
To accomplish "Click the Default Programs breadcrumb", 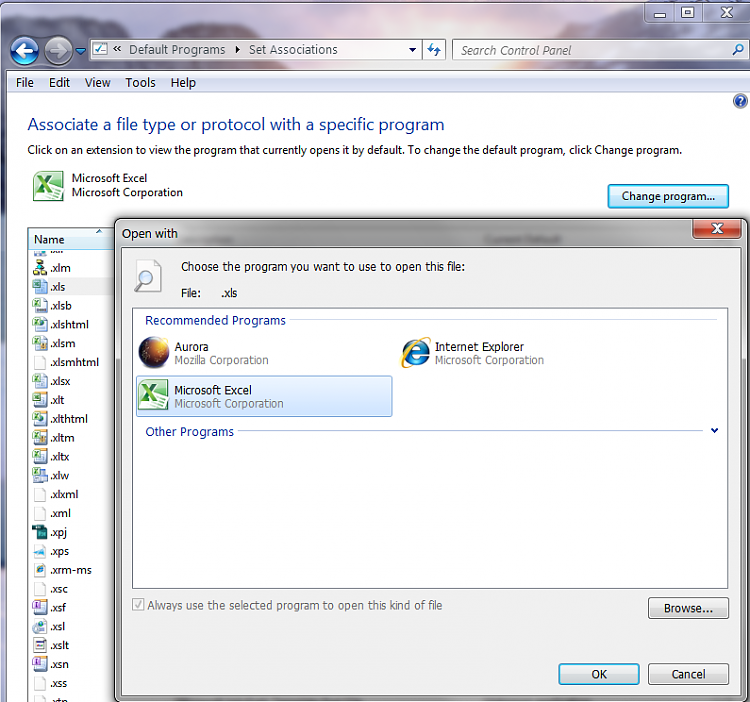I will (177, 50).
